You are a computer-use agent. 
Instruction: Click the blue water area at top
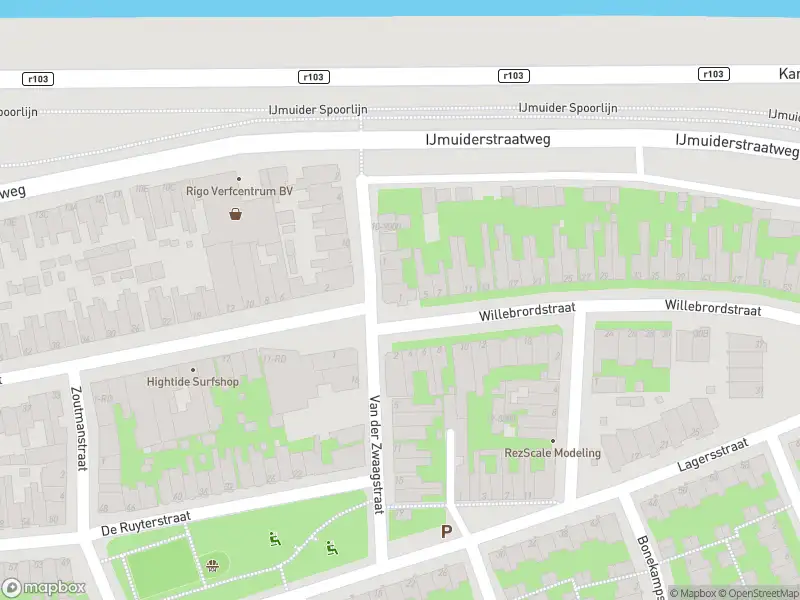click(400, 6)
